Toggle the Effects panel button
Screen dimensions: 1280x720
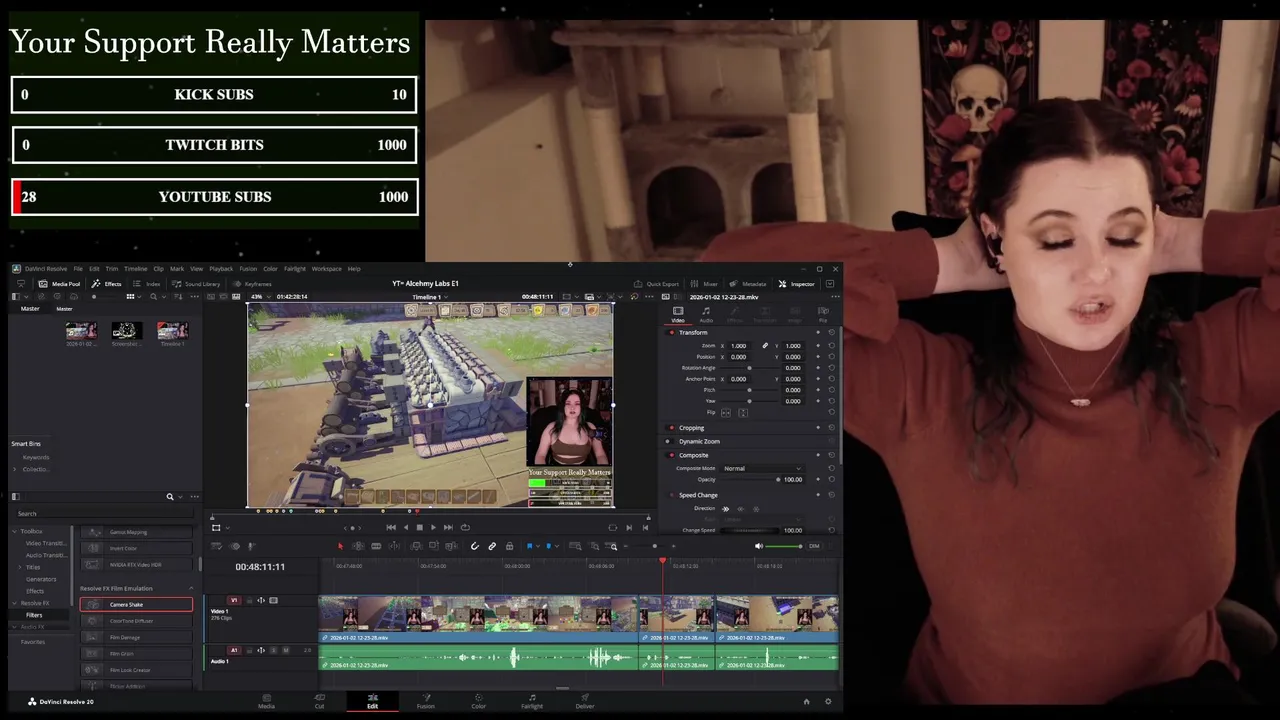(x=106, y=284)
